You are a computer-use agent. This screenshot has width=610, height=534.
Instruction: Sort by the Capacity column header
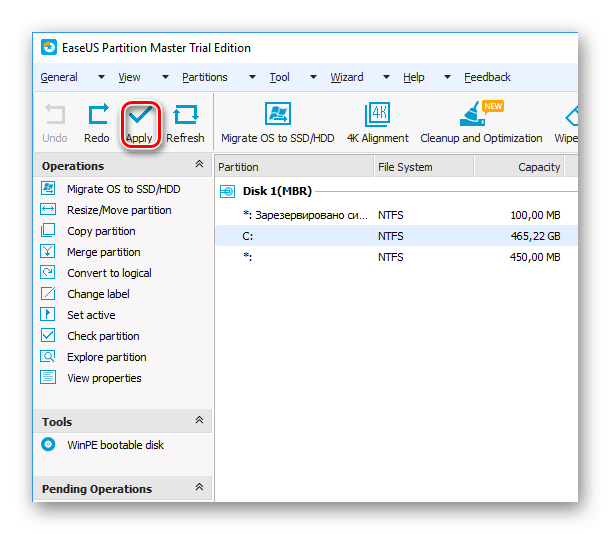coord(538,167)
